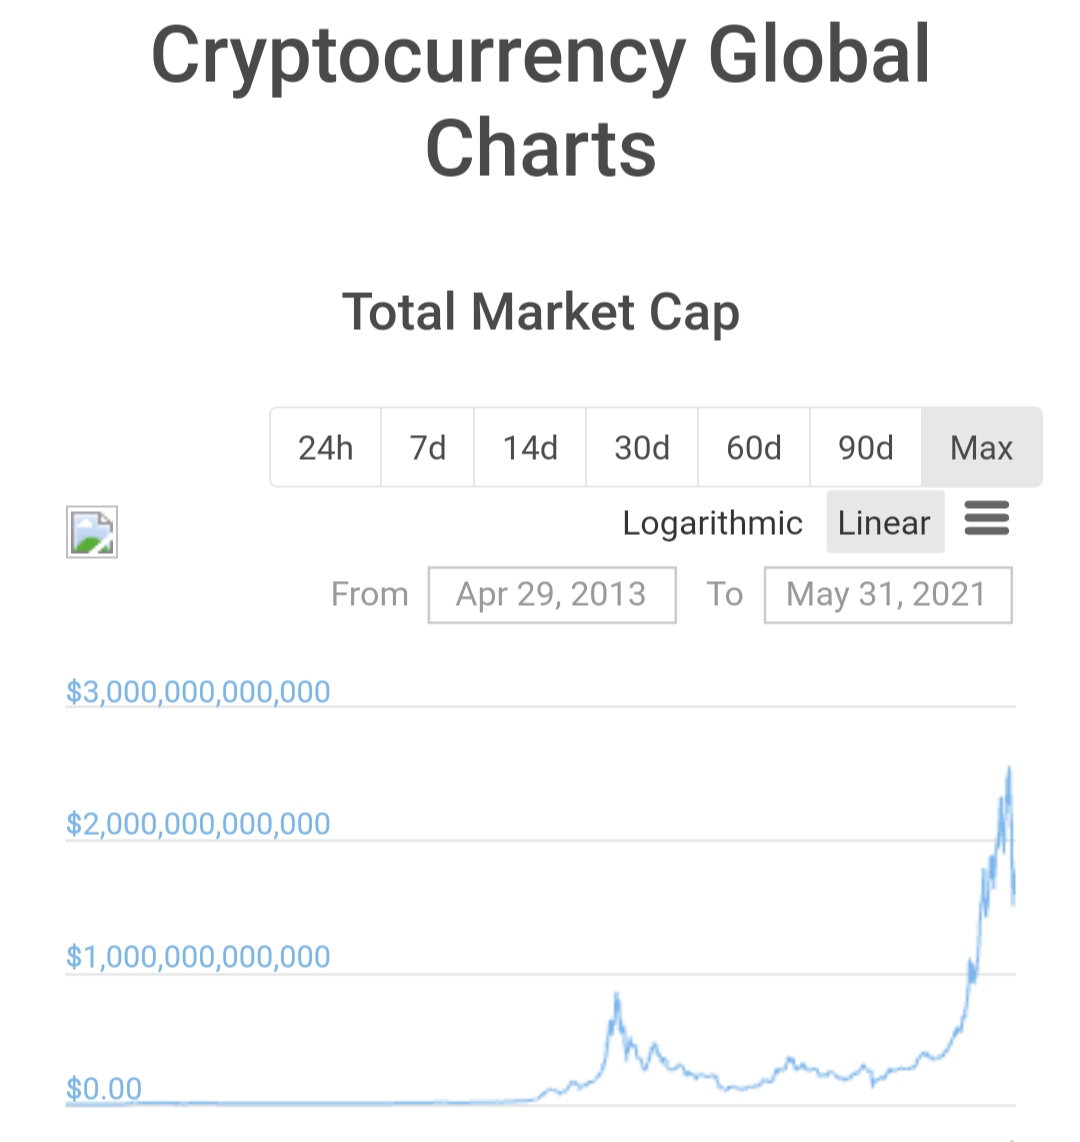Show the 30d chart range
This screenshot has width=1080, height=1142.
click(x=642, y=447)
